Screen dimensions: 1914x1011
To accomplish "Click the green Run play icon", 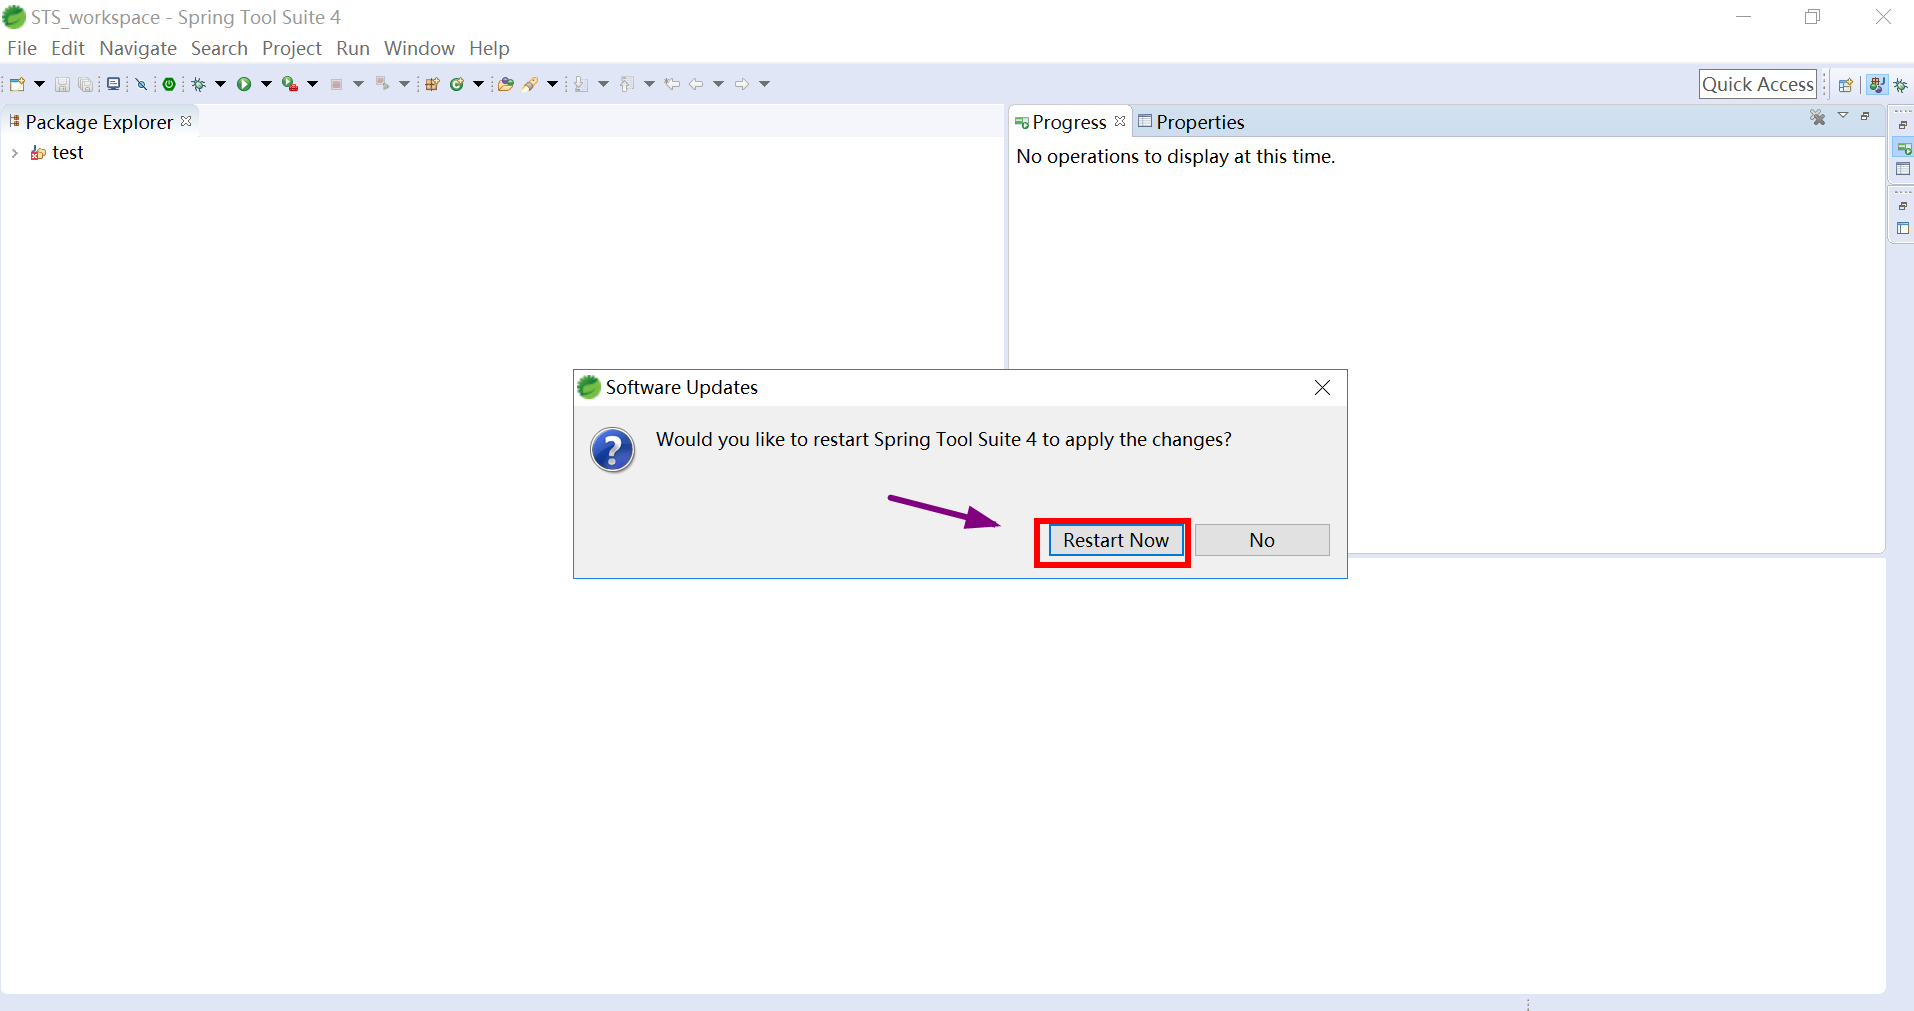I will pos(244,84).
